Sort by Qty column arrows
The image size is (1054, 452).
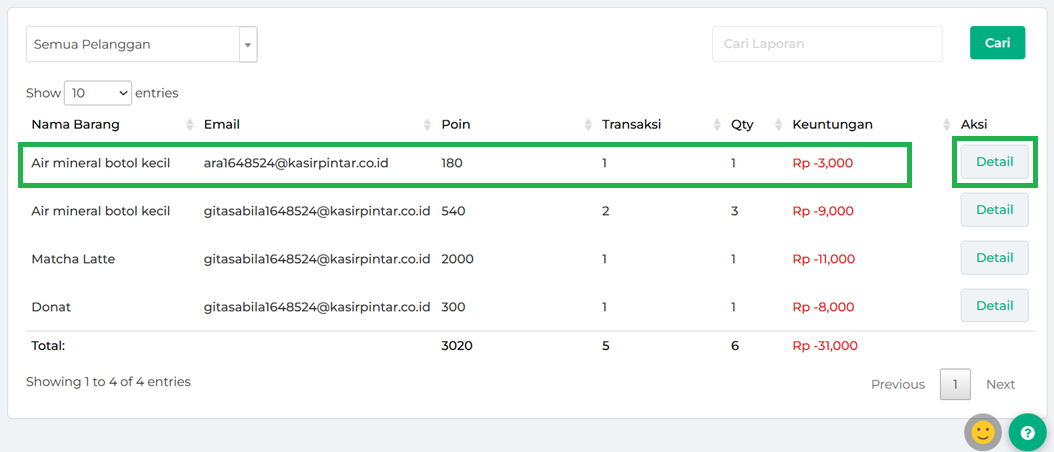[x=777, y=125]
